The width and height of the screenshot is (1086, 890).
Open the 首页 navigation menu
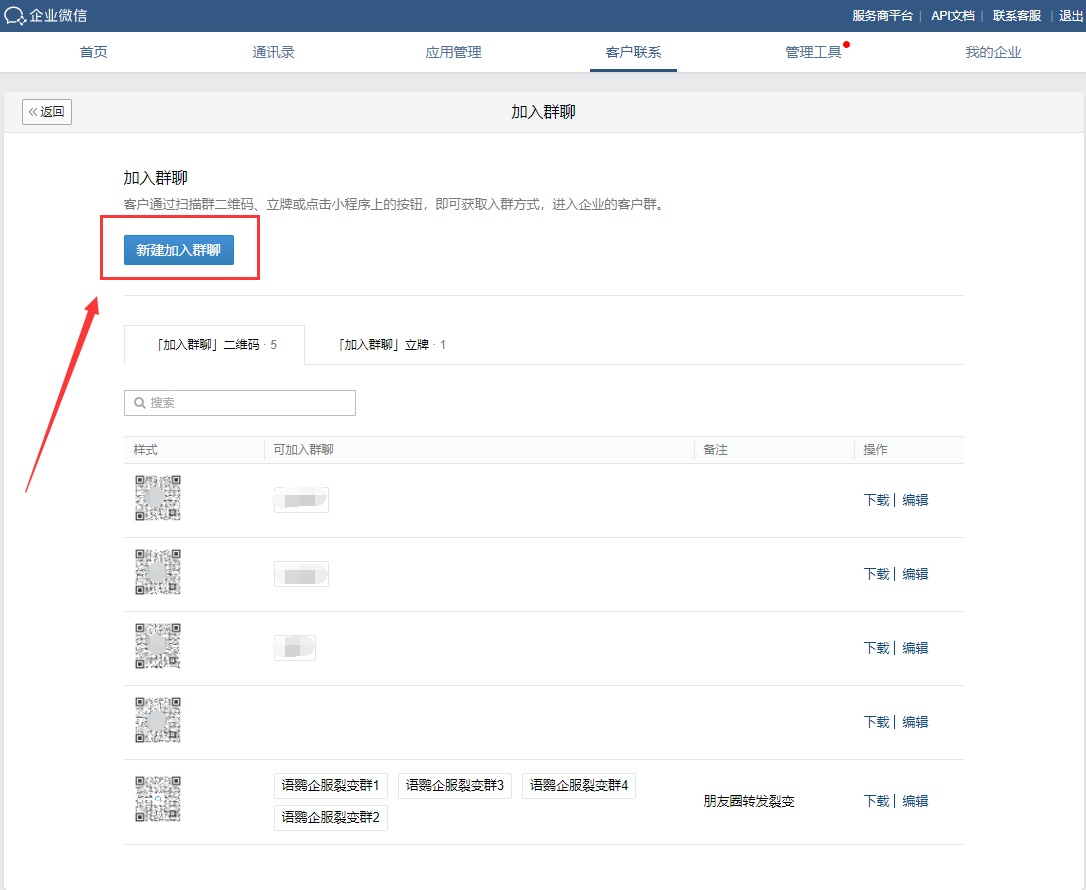[x=94, y=52]
